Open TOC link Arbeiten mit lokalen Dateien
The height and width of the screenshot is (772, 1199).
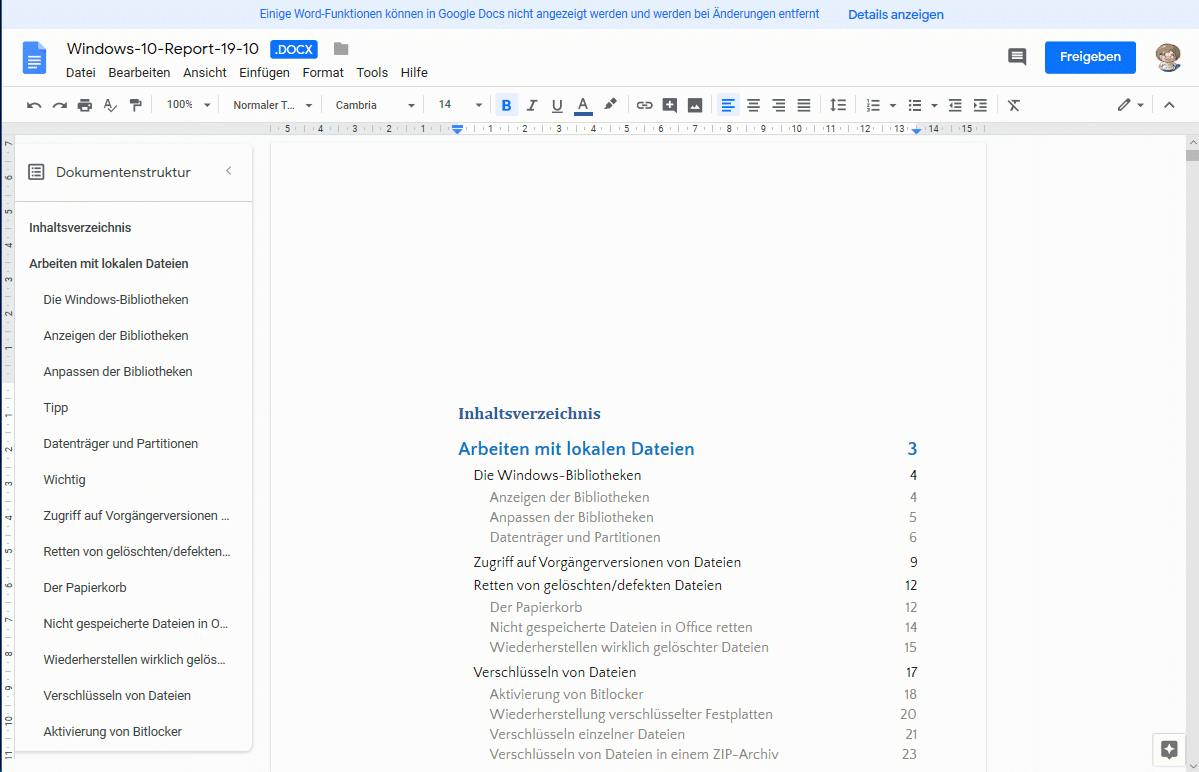576,449
